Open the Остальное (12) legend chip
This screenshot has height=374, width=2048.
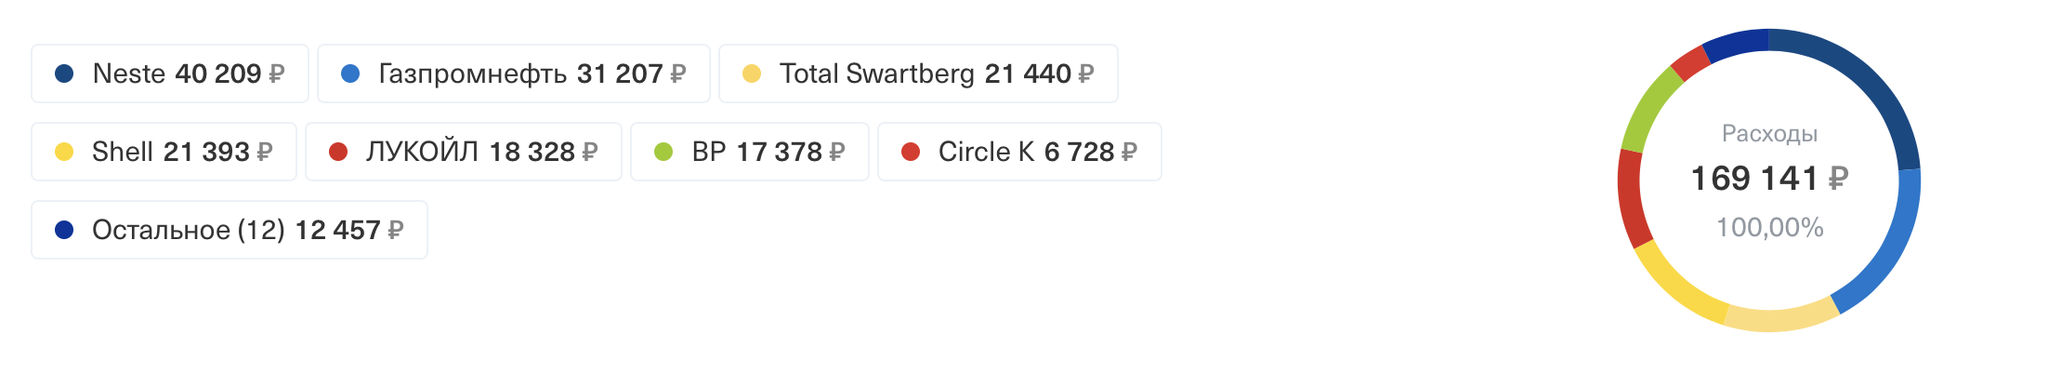click(x=229, y=229)
